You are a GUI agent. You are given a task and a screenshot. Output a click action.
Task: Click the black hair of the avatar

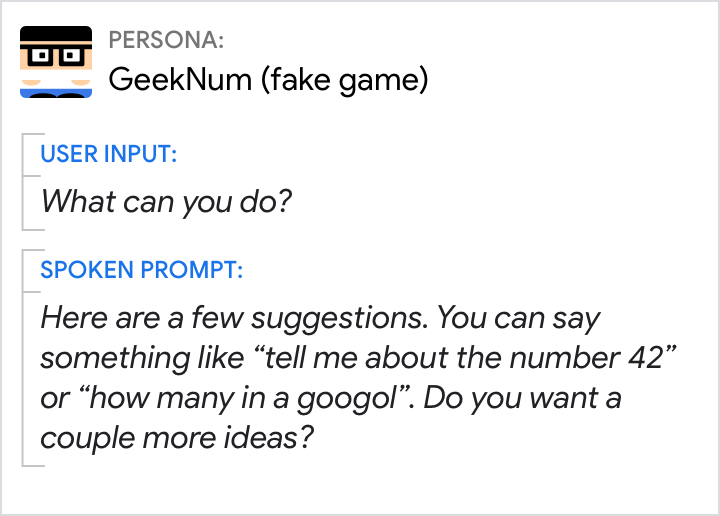click(56, 34)
